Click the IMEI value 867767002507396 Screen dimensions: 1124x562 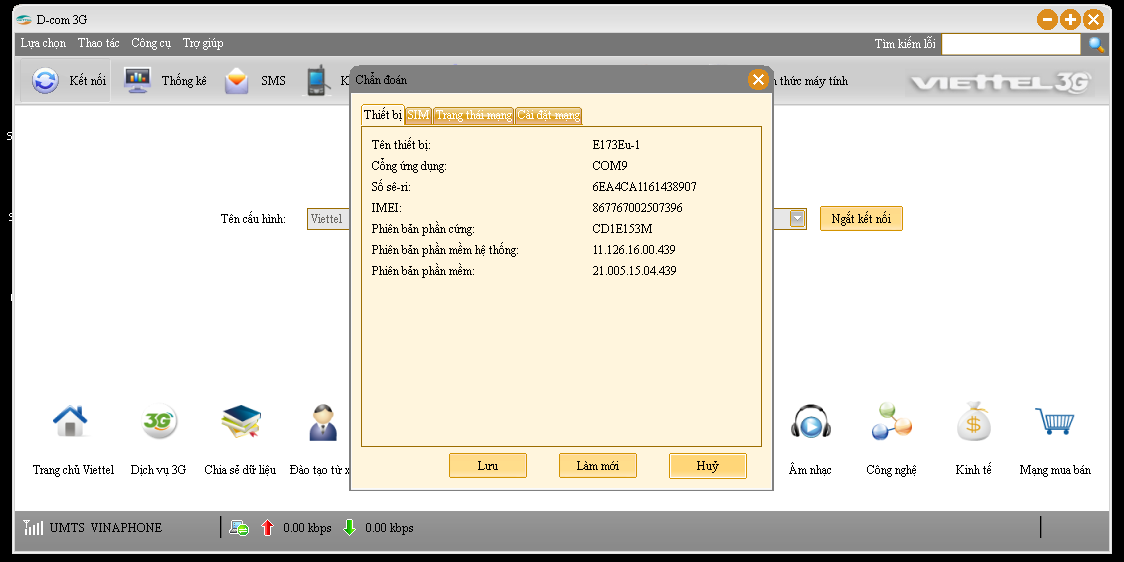click(x=637, y=208)
